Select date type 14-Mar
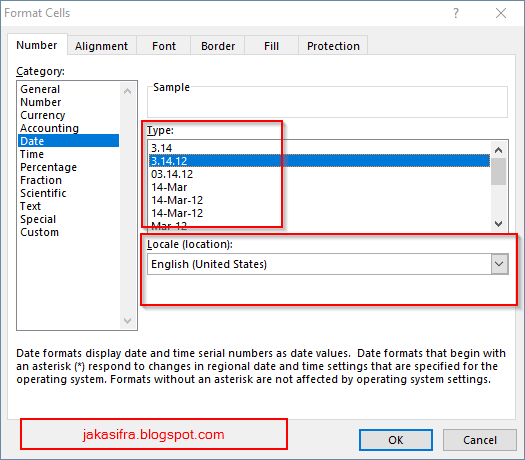The image size is (525, 460). (x=319, y=187)
